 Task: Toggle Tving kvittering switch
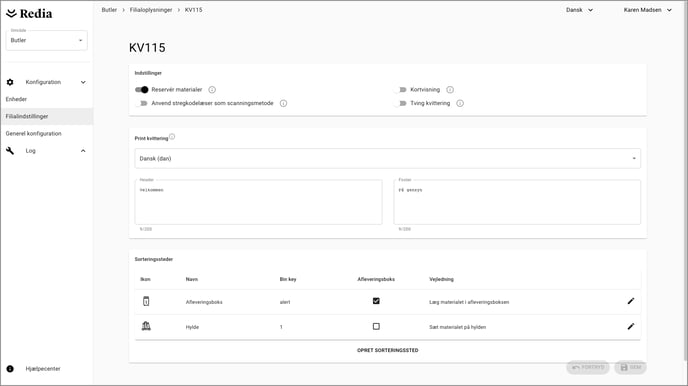coord(400,104)
